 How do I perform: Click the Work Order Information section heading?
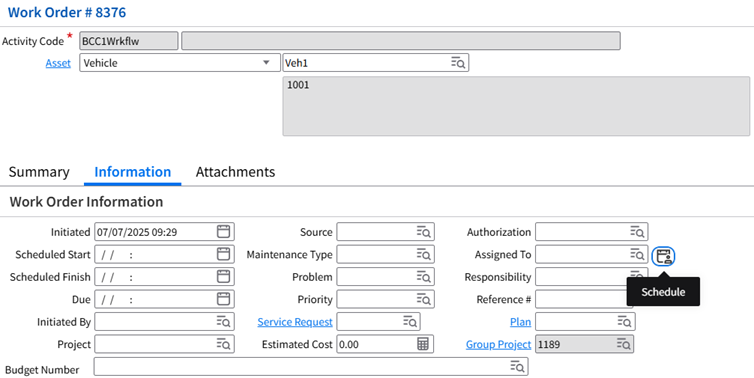[86, 202]
